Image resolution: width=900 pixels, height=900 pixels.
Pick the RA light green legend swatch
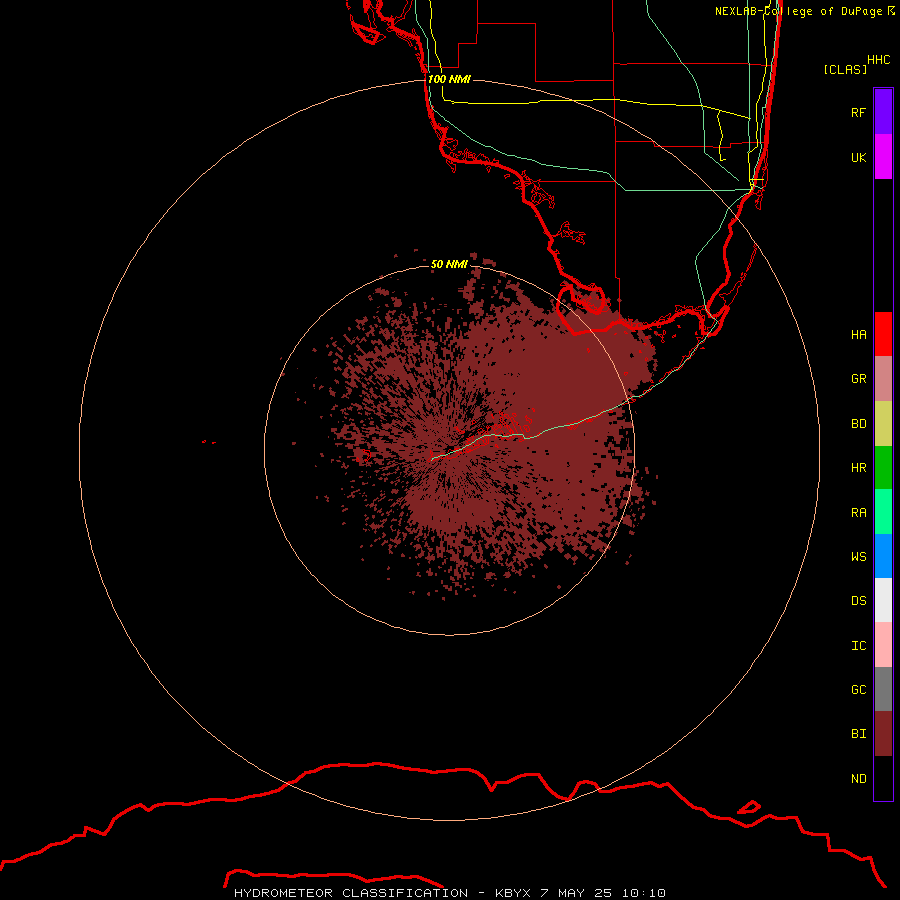click(x=883, y=512)
